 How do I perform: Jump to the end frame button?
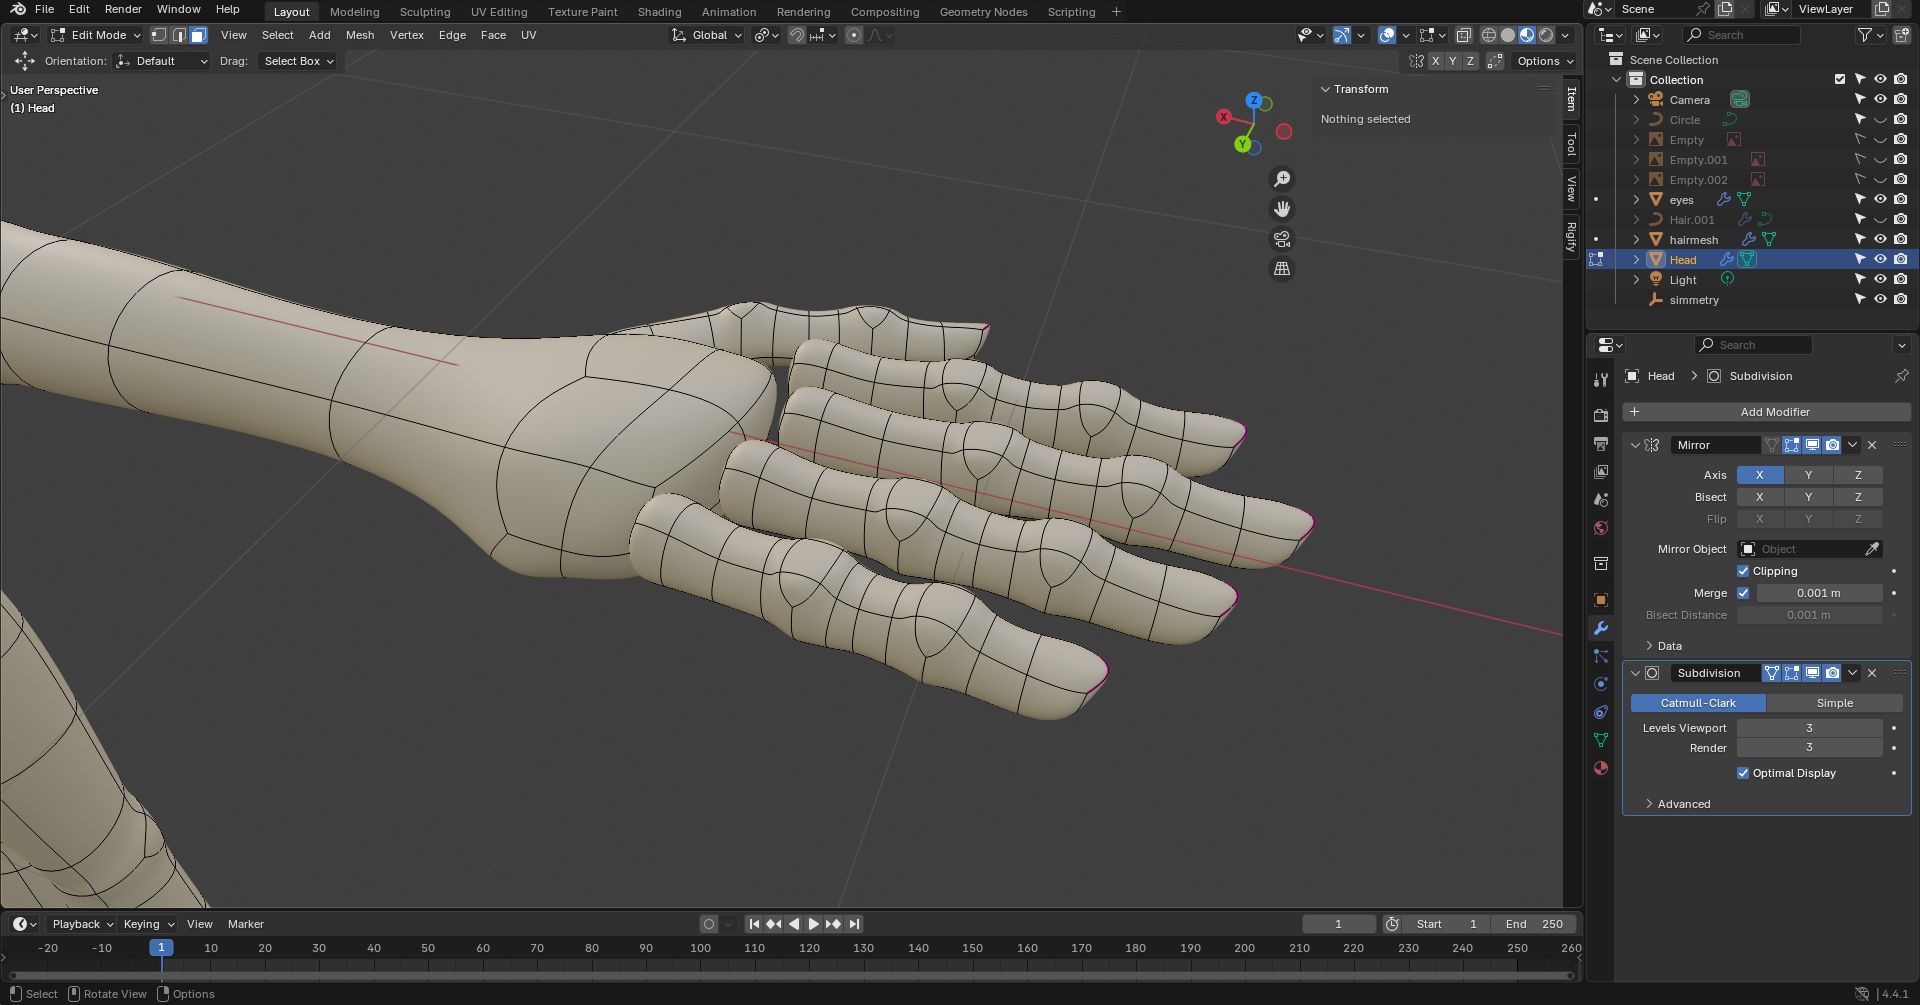pos(853,924)
